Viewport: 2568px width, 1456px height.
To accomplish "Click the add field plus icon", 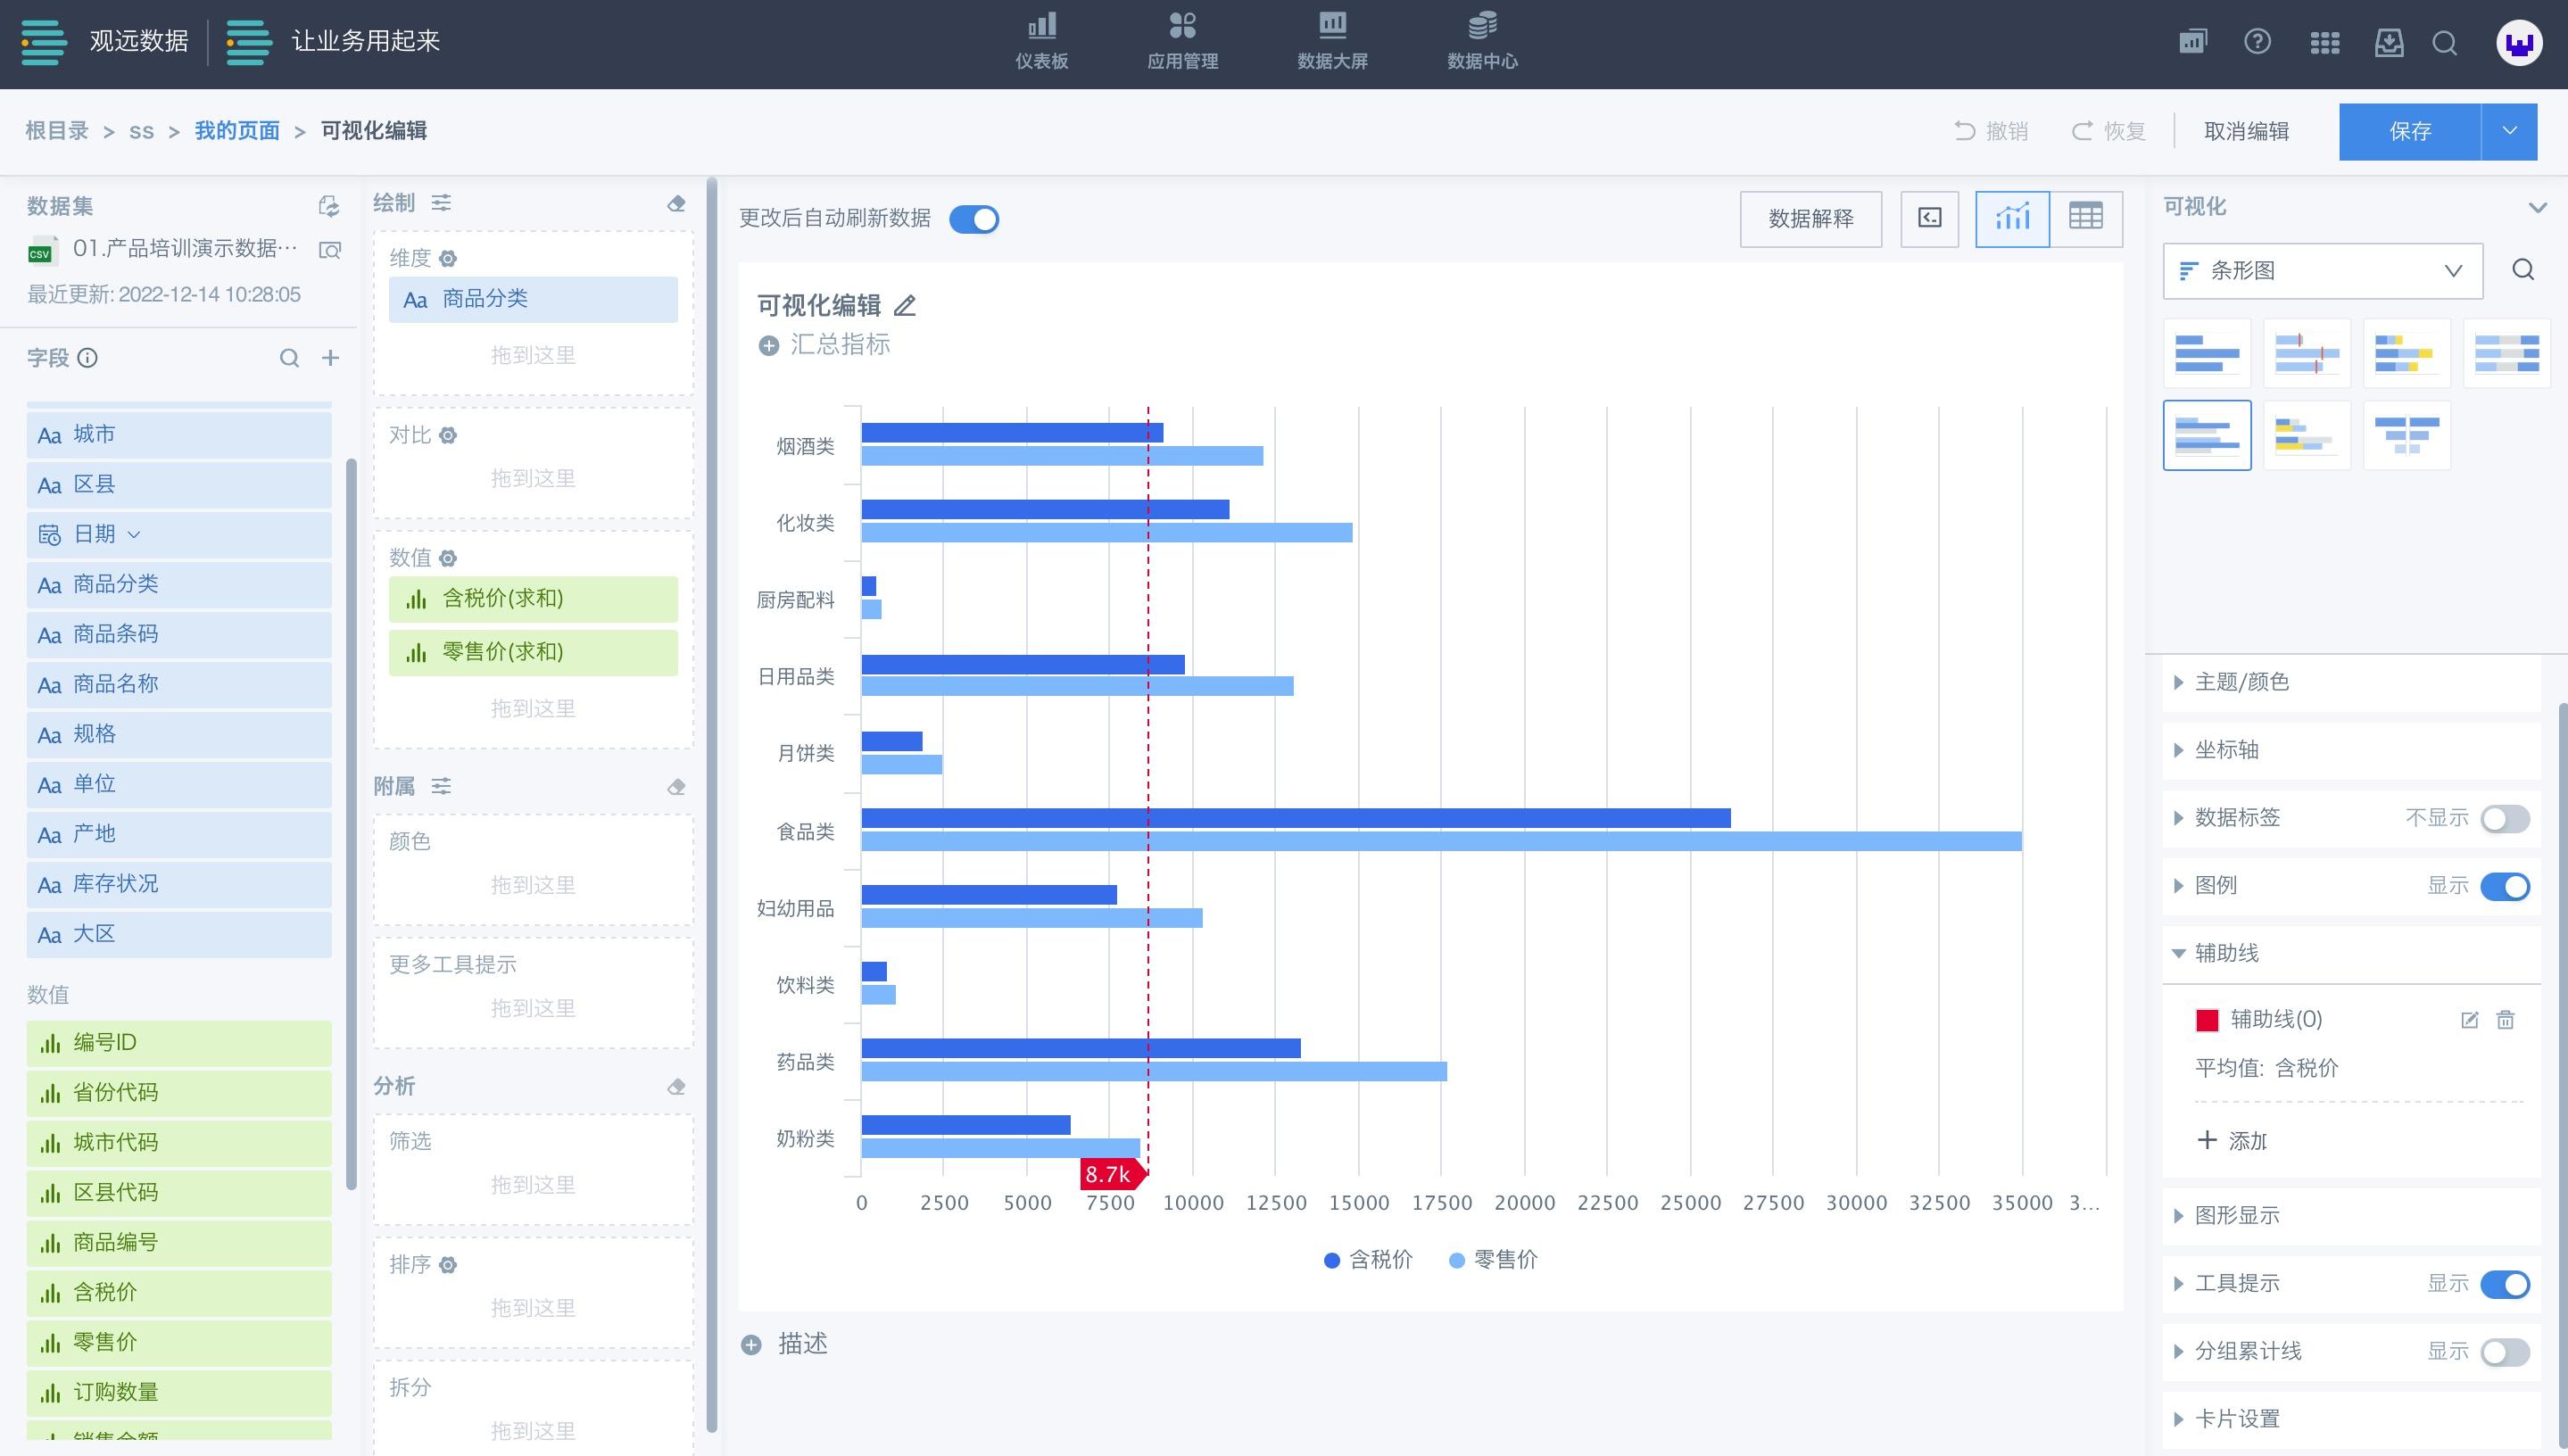I will [x=330, y=358].
